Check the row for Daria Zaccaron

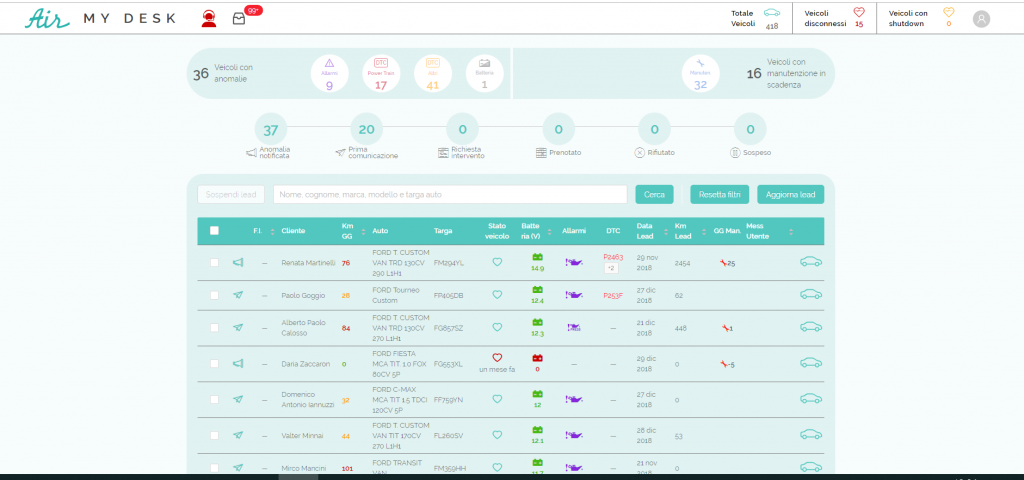[214, 364]
